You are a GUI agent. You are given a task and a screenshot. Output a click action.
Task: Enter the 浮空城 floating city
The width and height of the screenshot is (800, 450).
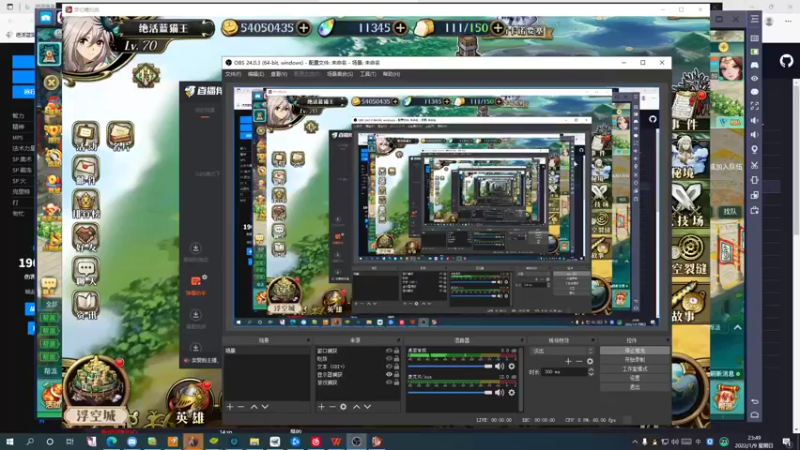point(96,392)
